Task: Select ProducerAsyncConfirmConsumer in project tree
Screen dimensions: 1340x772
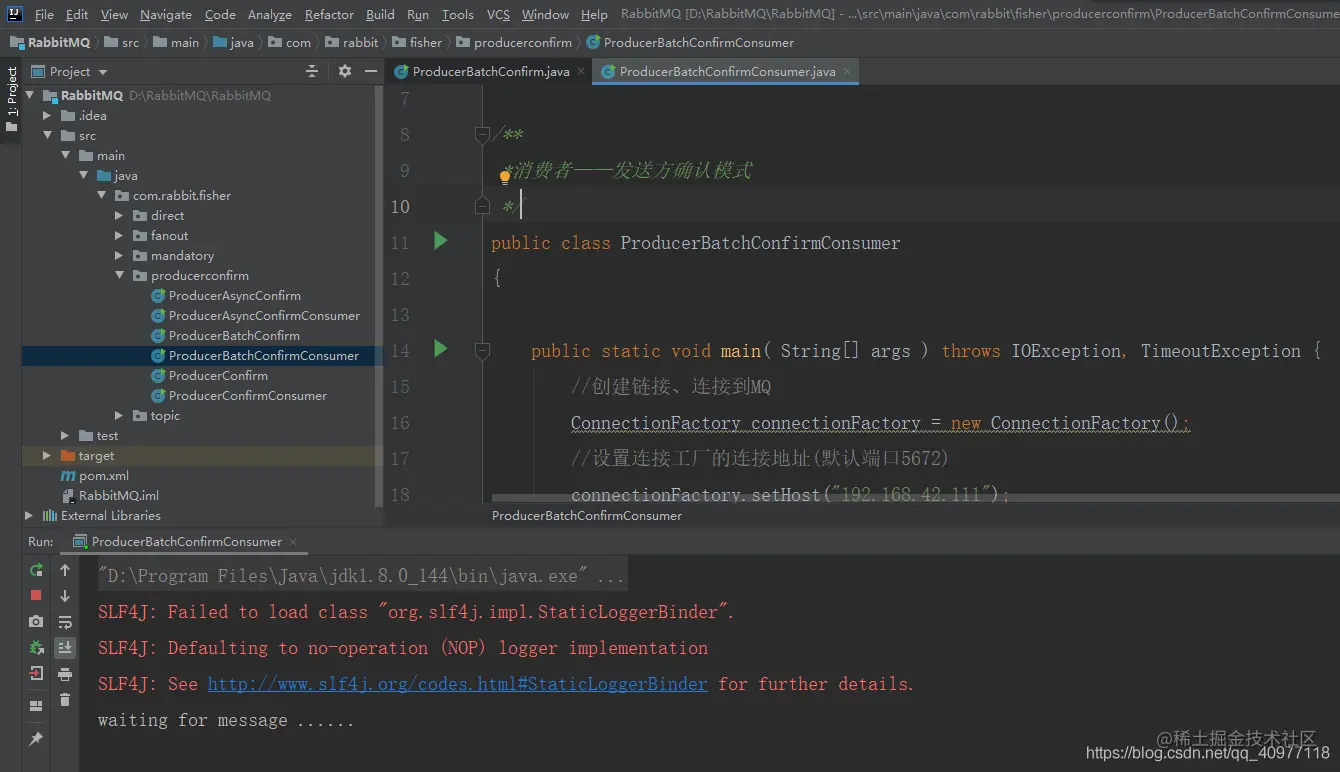Action: click(x=264, y=316)
